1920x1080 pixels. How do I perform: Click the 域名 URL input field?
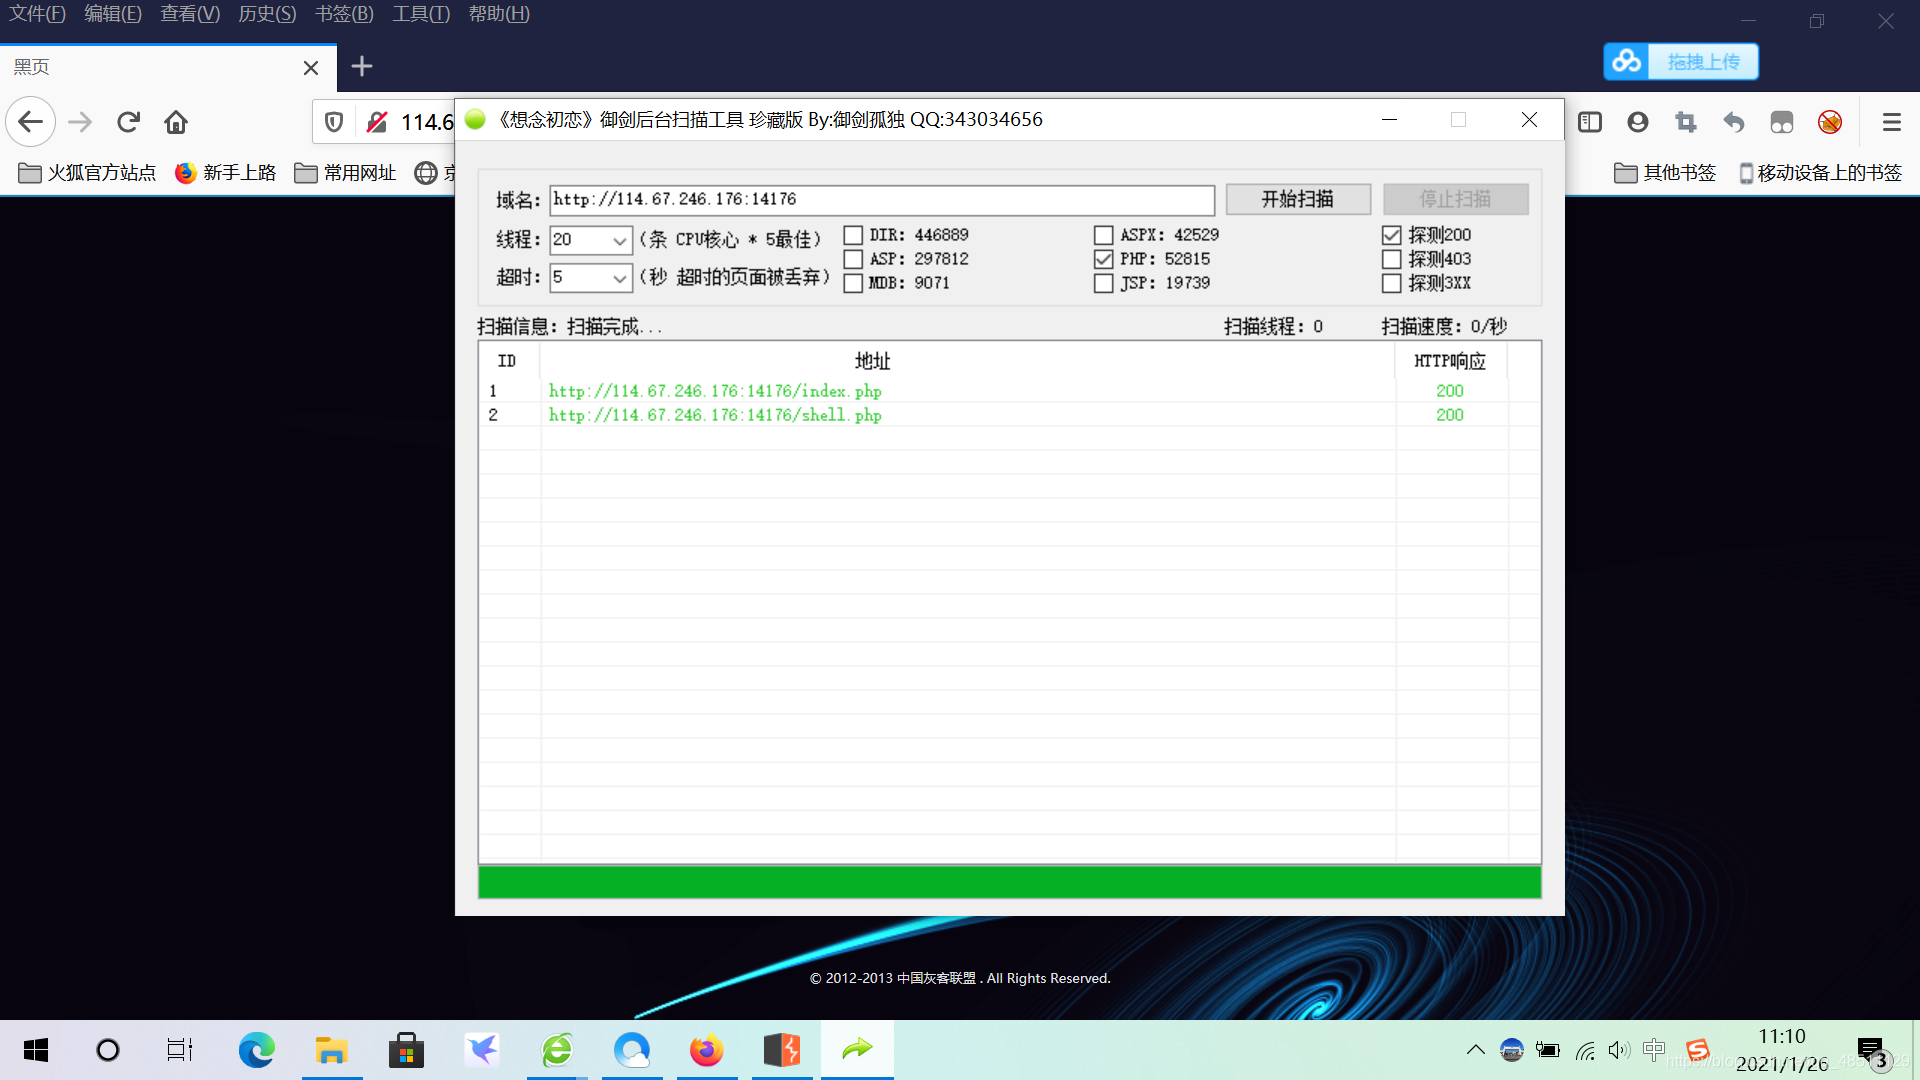pyautogui.click(x=882, y=200)
